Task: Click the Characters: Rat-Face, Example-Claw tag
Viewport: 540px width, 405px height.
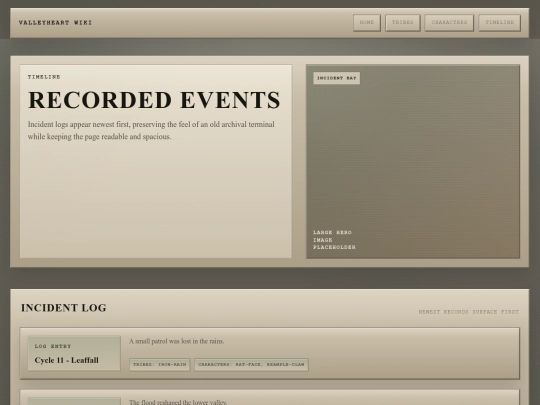Action: 251,364
